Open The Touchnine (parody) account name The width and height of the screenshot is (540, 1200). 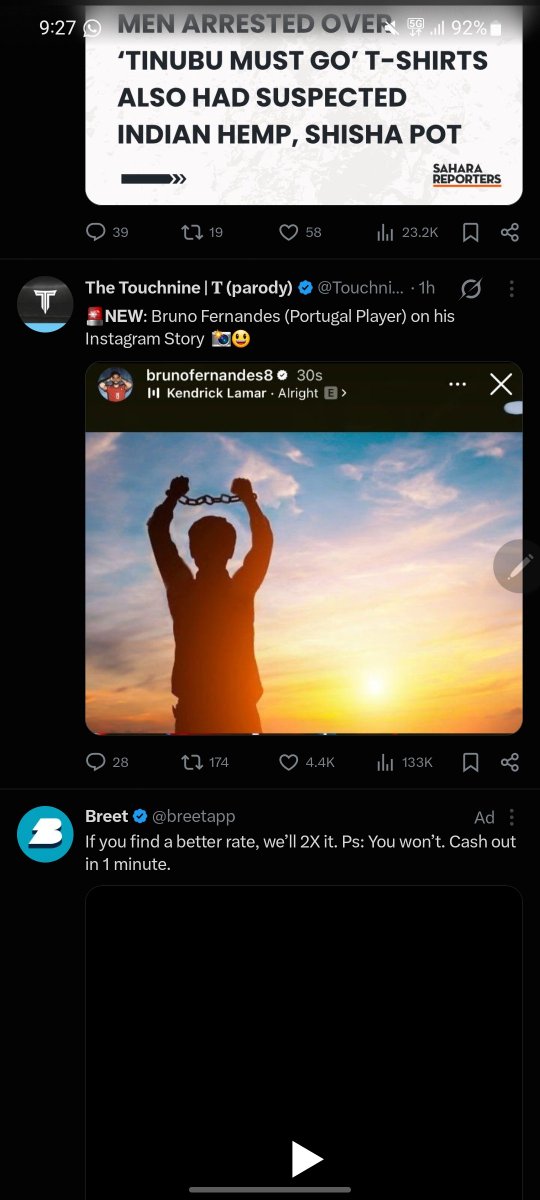click(x=189, y=288)
